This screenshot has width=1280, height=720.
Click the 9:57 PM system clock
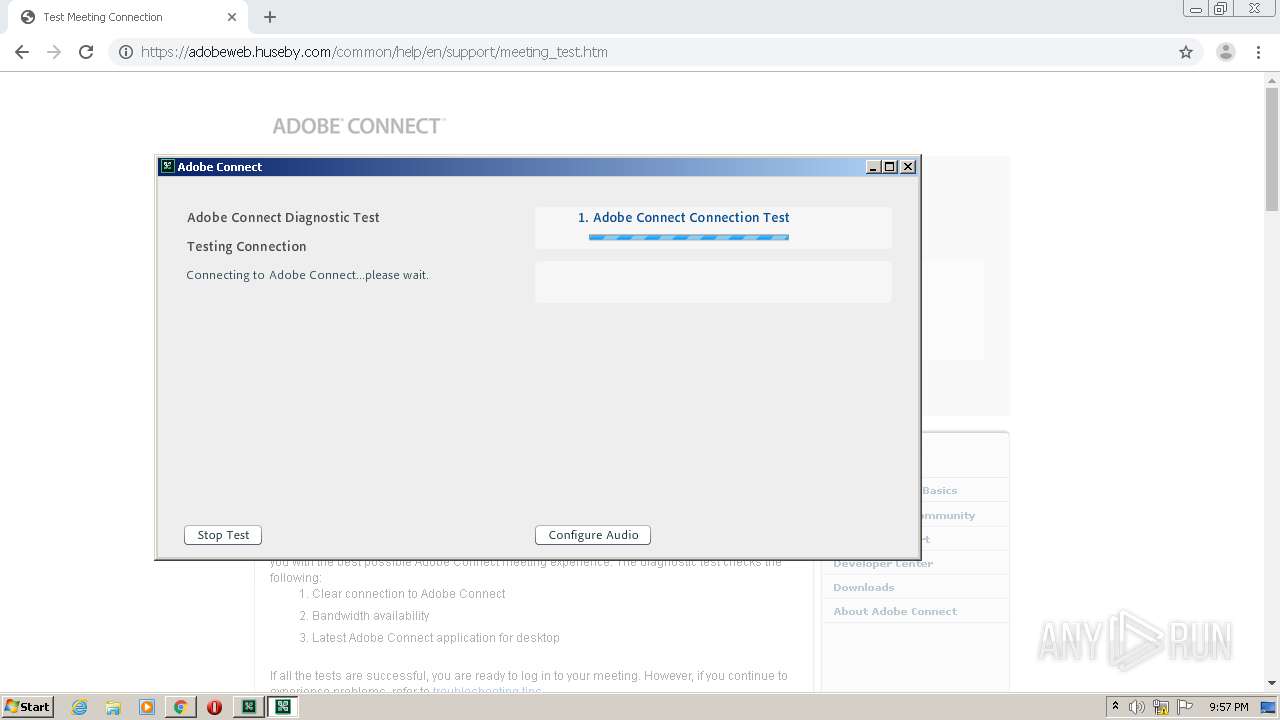pyautogui.click(x=1229, y=707)
